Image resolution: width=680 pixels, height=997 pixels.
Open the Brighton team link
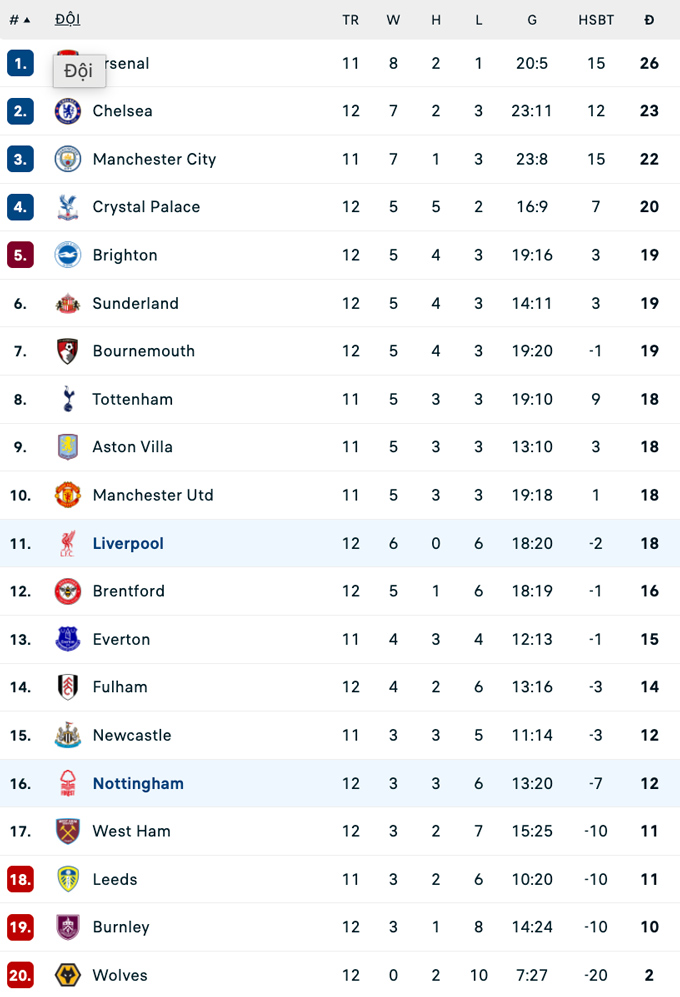pyautogui.click(x=125, y=255)
